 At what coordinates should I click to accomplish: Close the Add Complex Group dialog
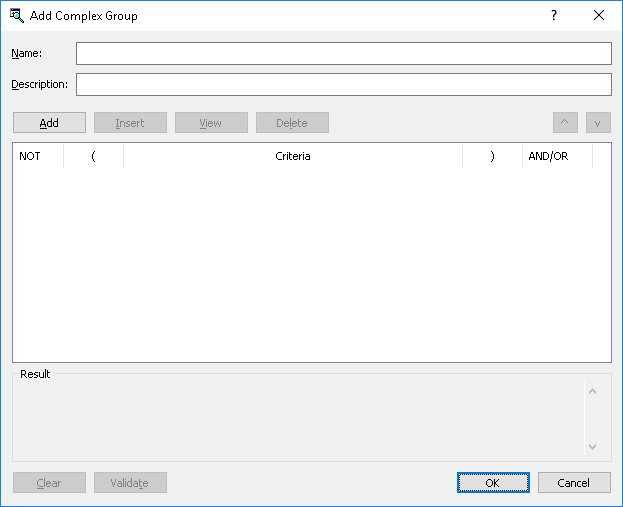coord(599,16)
